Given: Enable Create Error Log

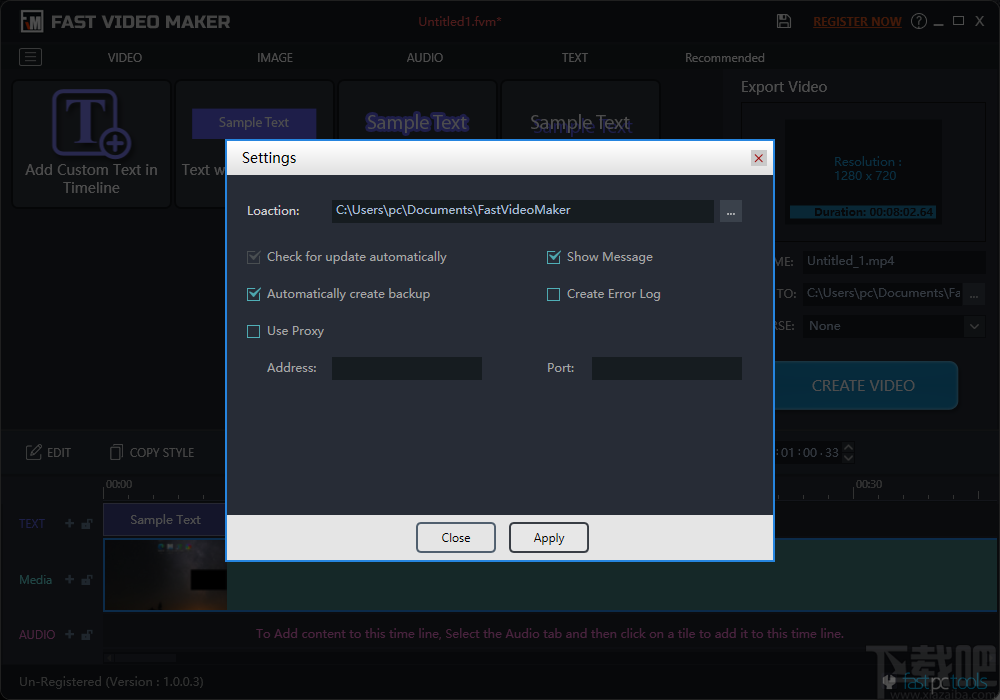Looking at the screenshot, I should point(553,293).
